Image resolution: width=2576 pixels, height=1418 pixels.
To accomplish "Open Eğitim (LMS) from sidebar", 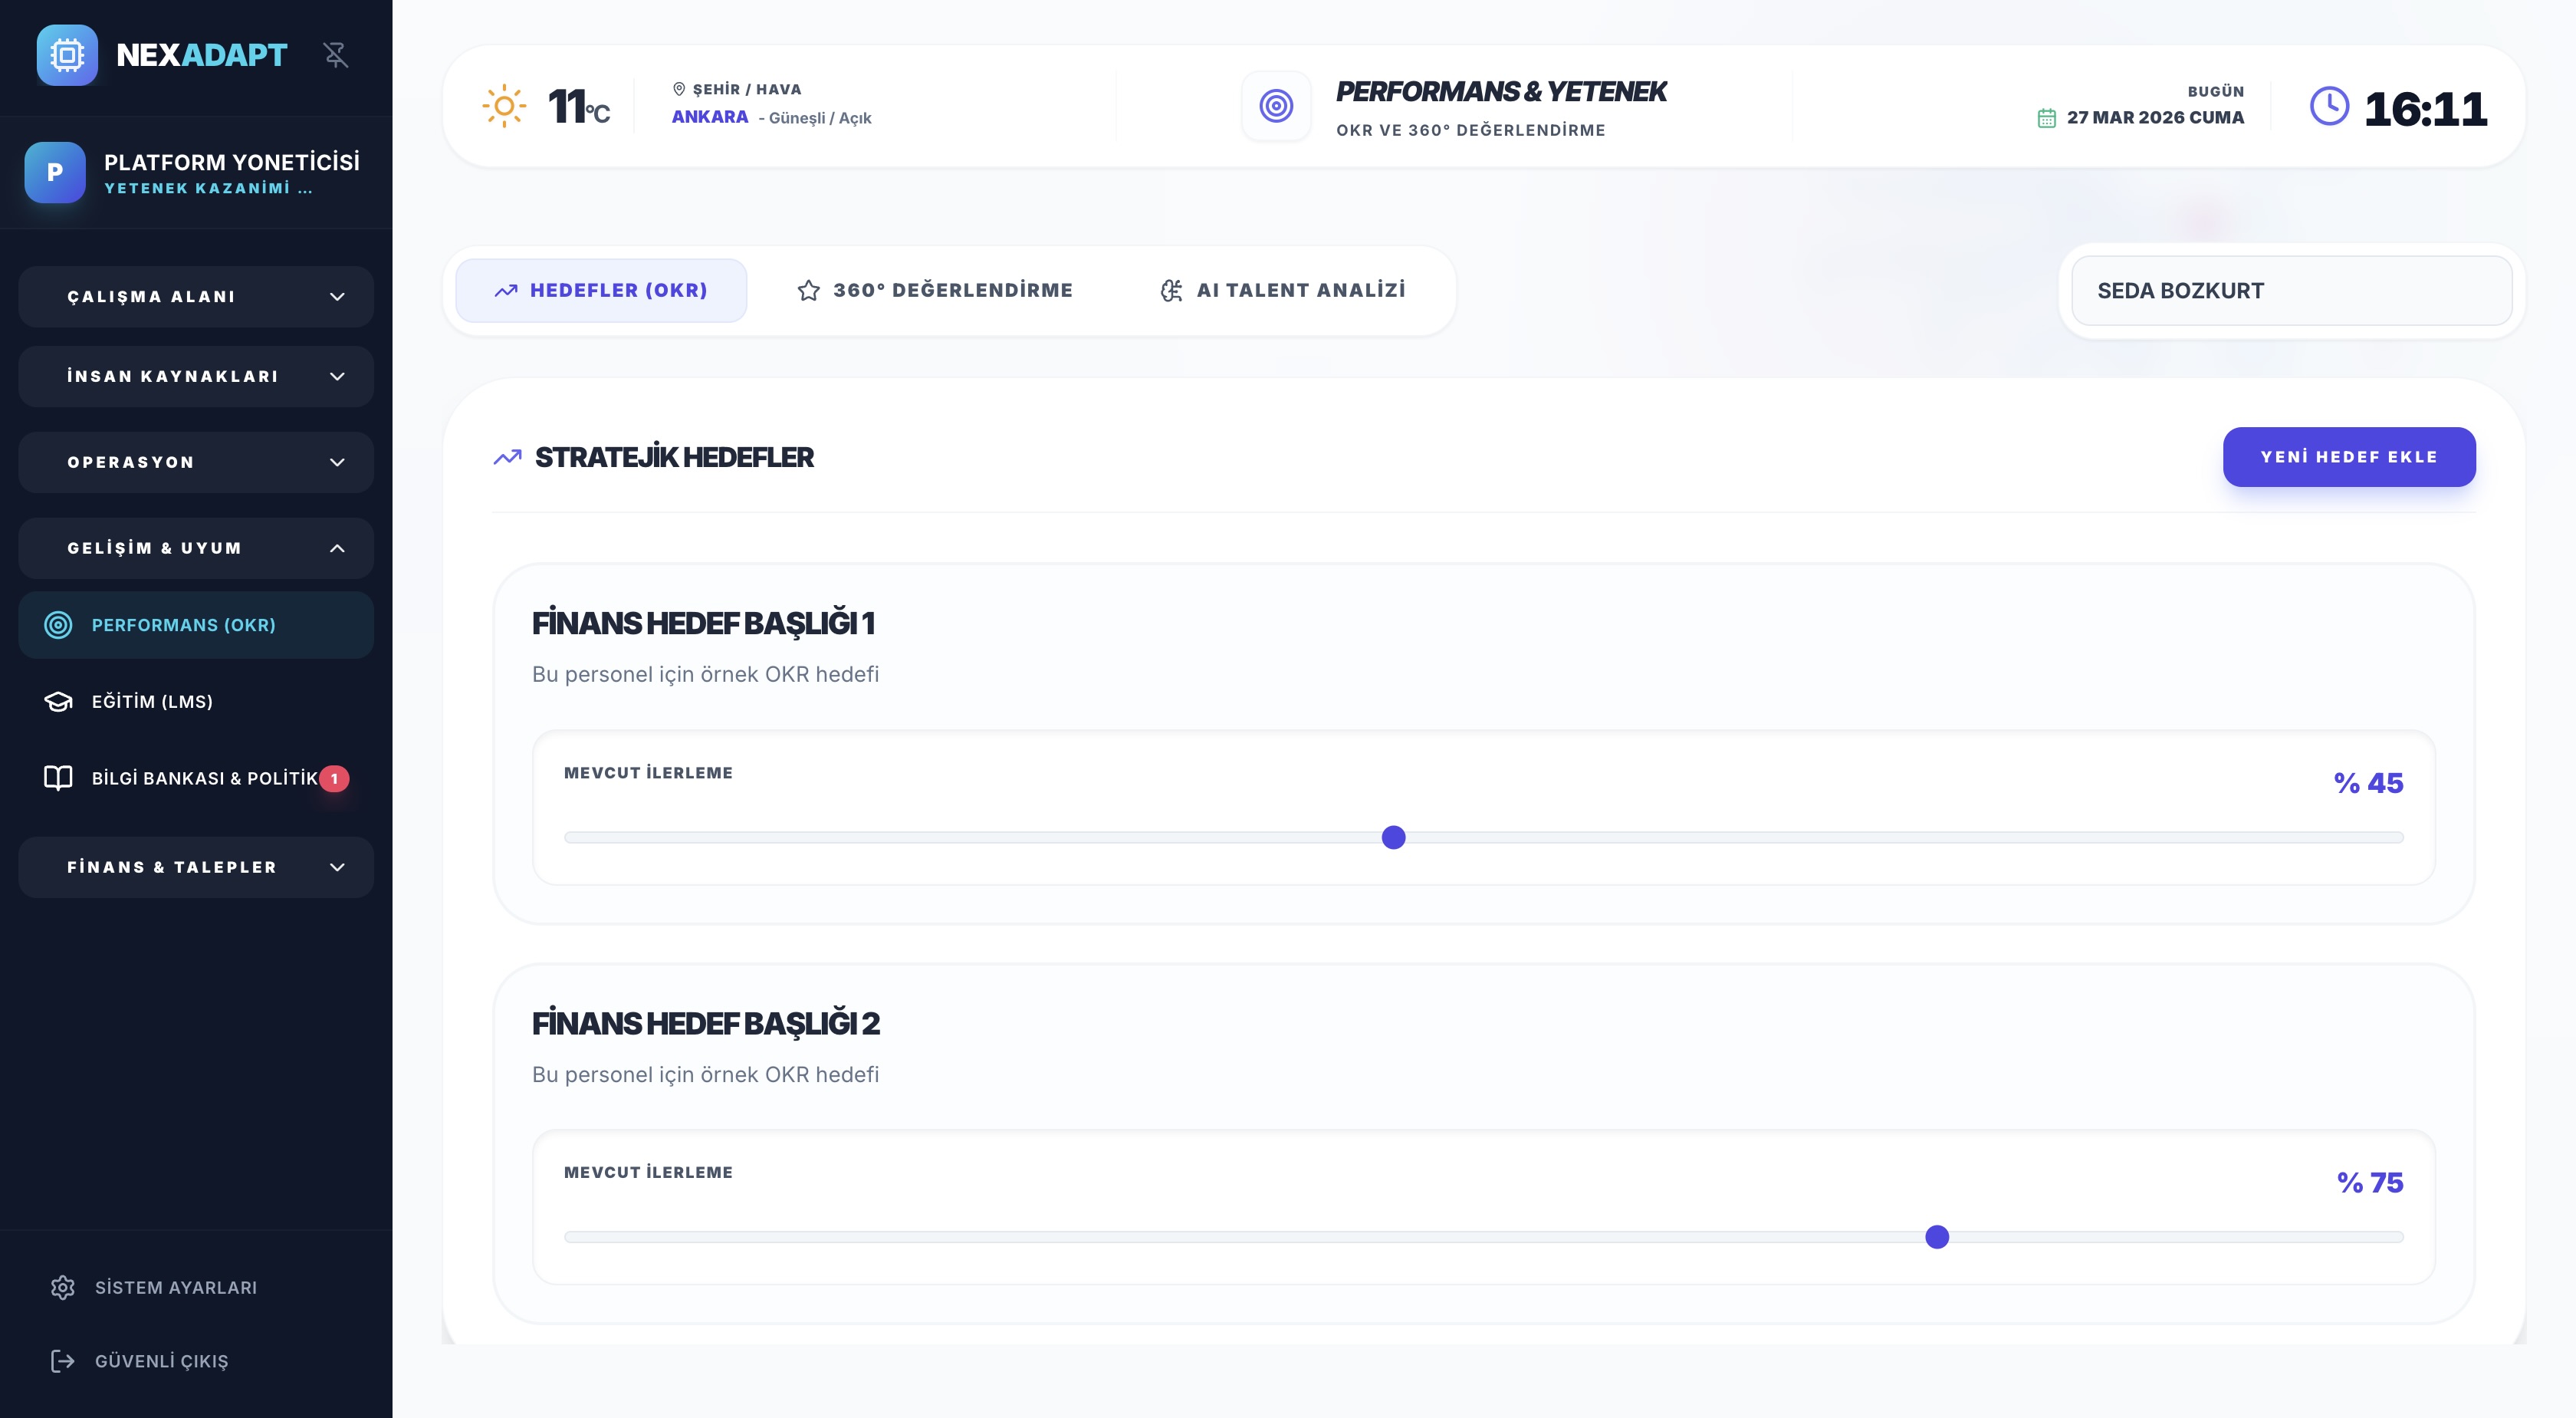I will coord(152,701).
